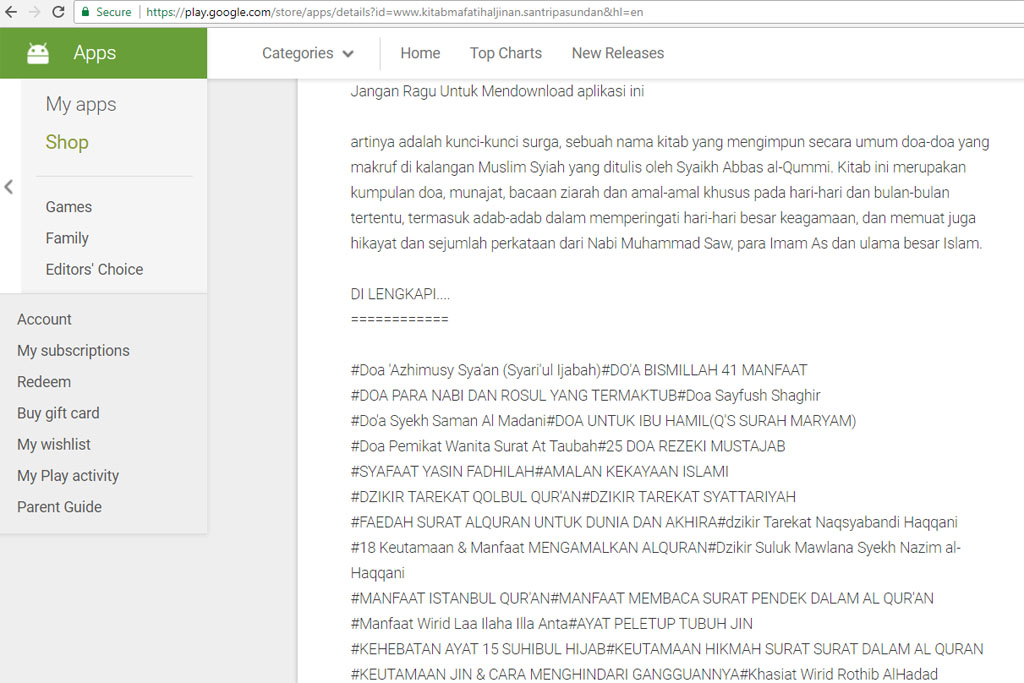Click the green Secure padlock icon

86,12
